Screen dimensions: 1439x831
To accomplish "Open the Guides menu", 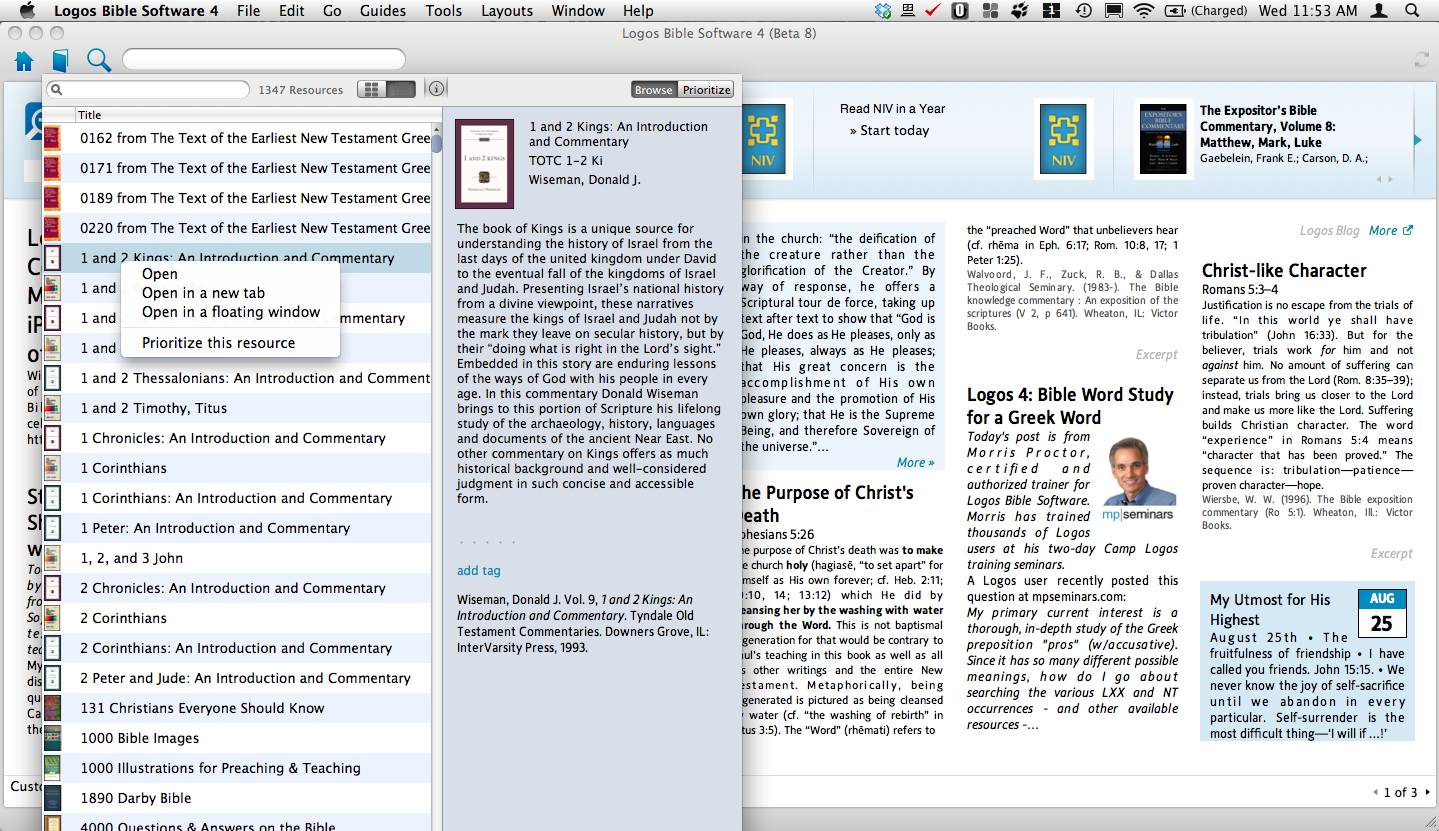I will pos(383,11).
